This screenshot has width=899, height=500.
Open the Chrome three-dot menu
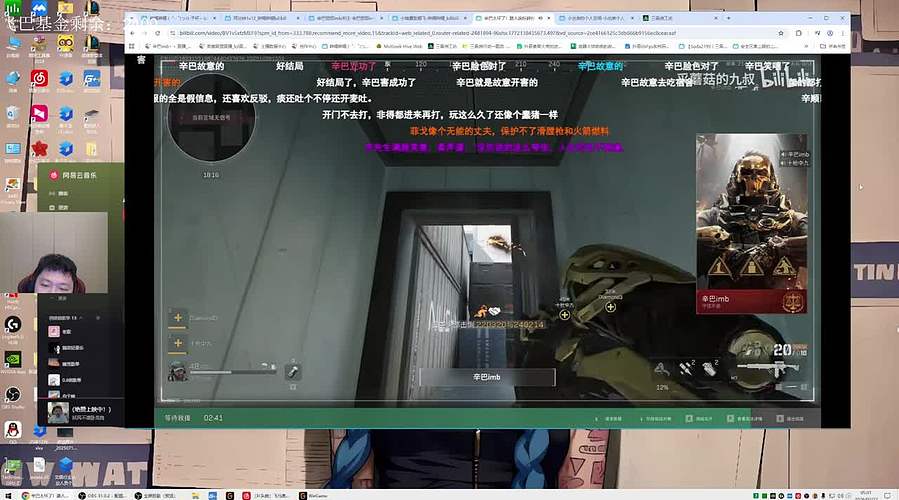(x=842, y=33)
